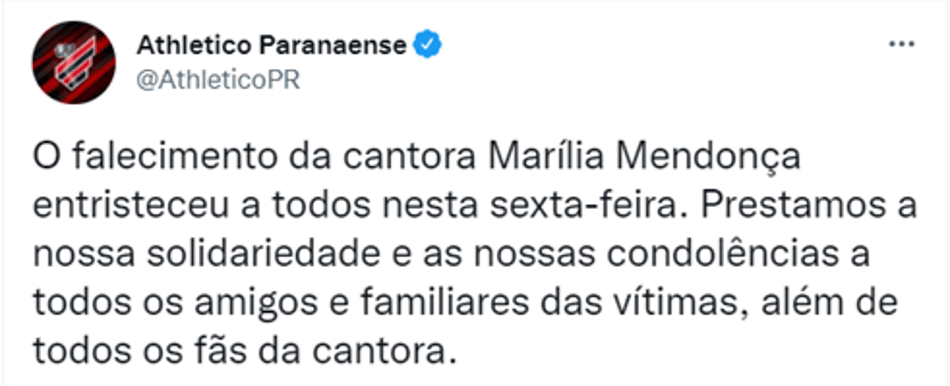Click the blue verified badge
Screen dimensions: 950x386
[428, 45]
